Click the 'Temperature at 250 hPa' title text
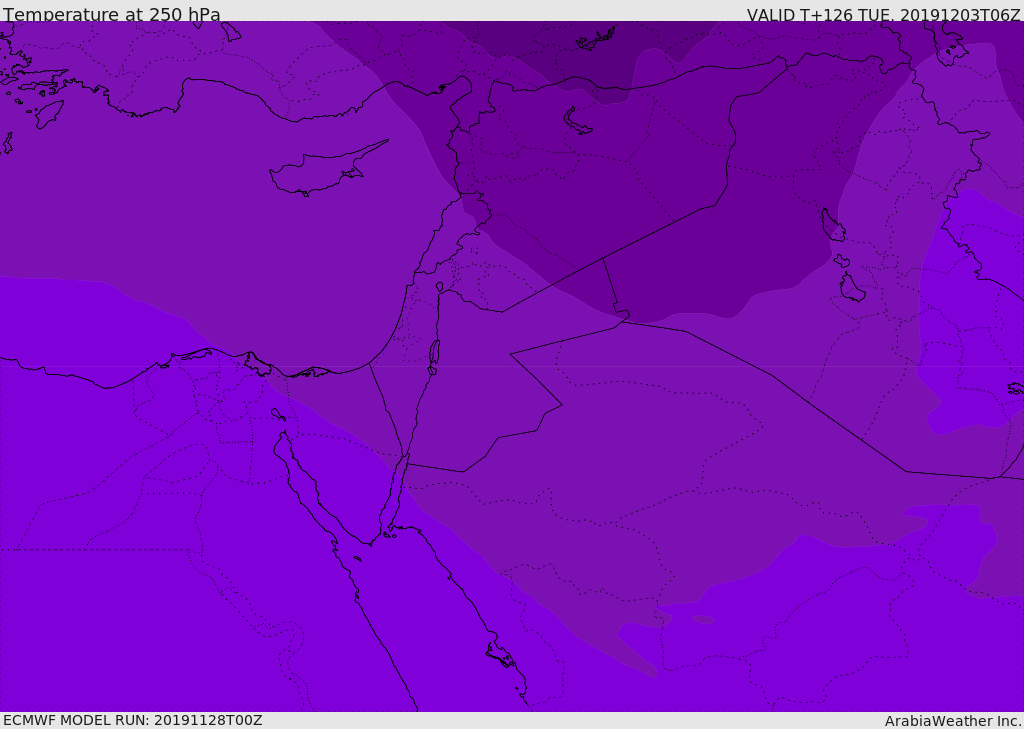The width and height of the screenshot is (1024, 729). (112, 14)
